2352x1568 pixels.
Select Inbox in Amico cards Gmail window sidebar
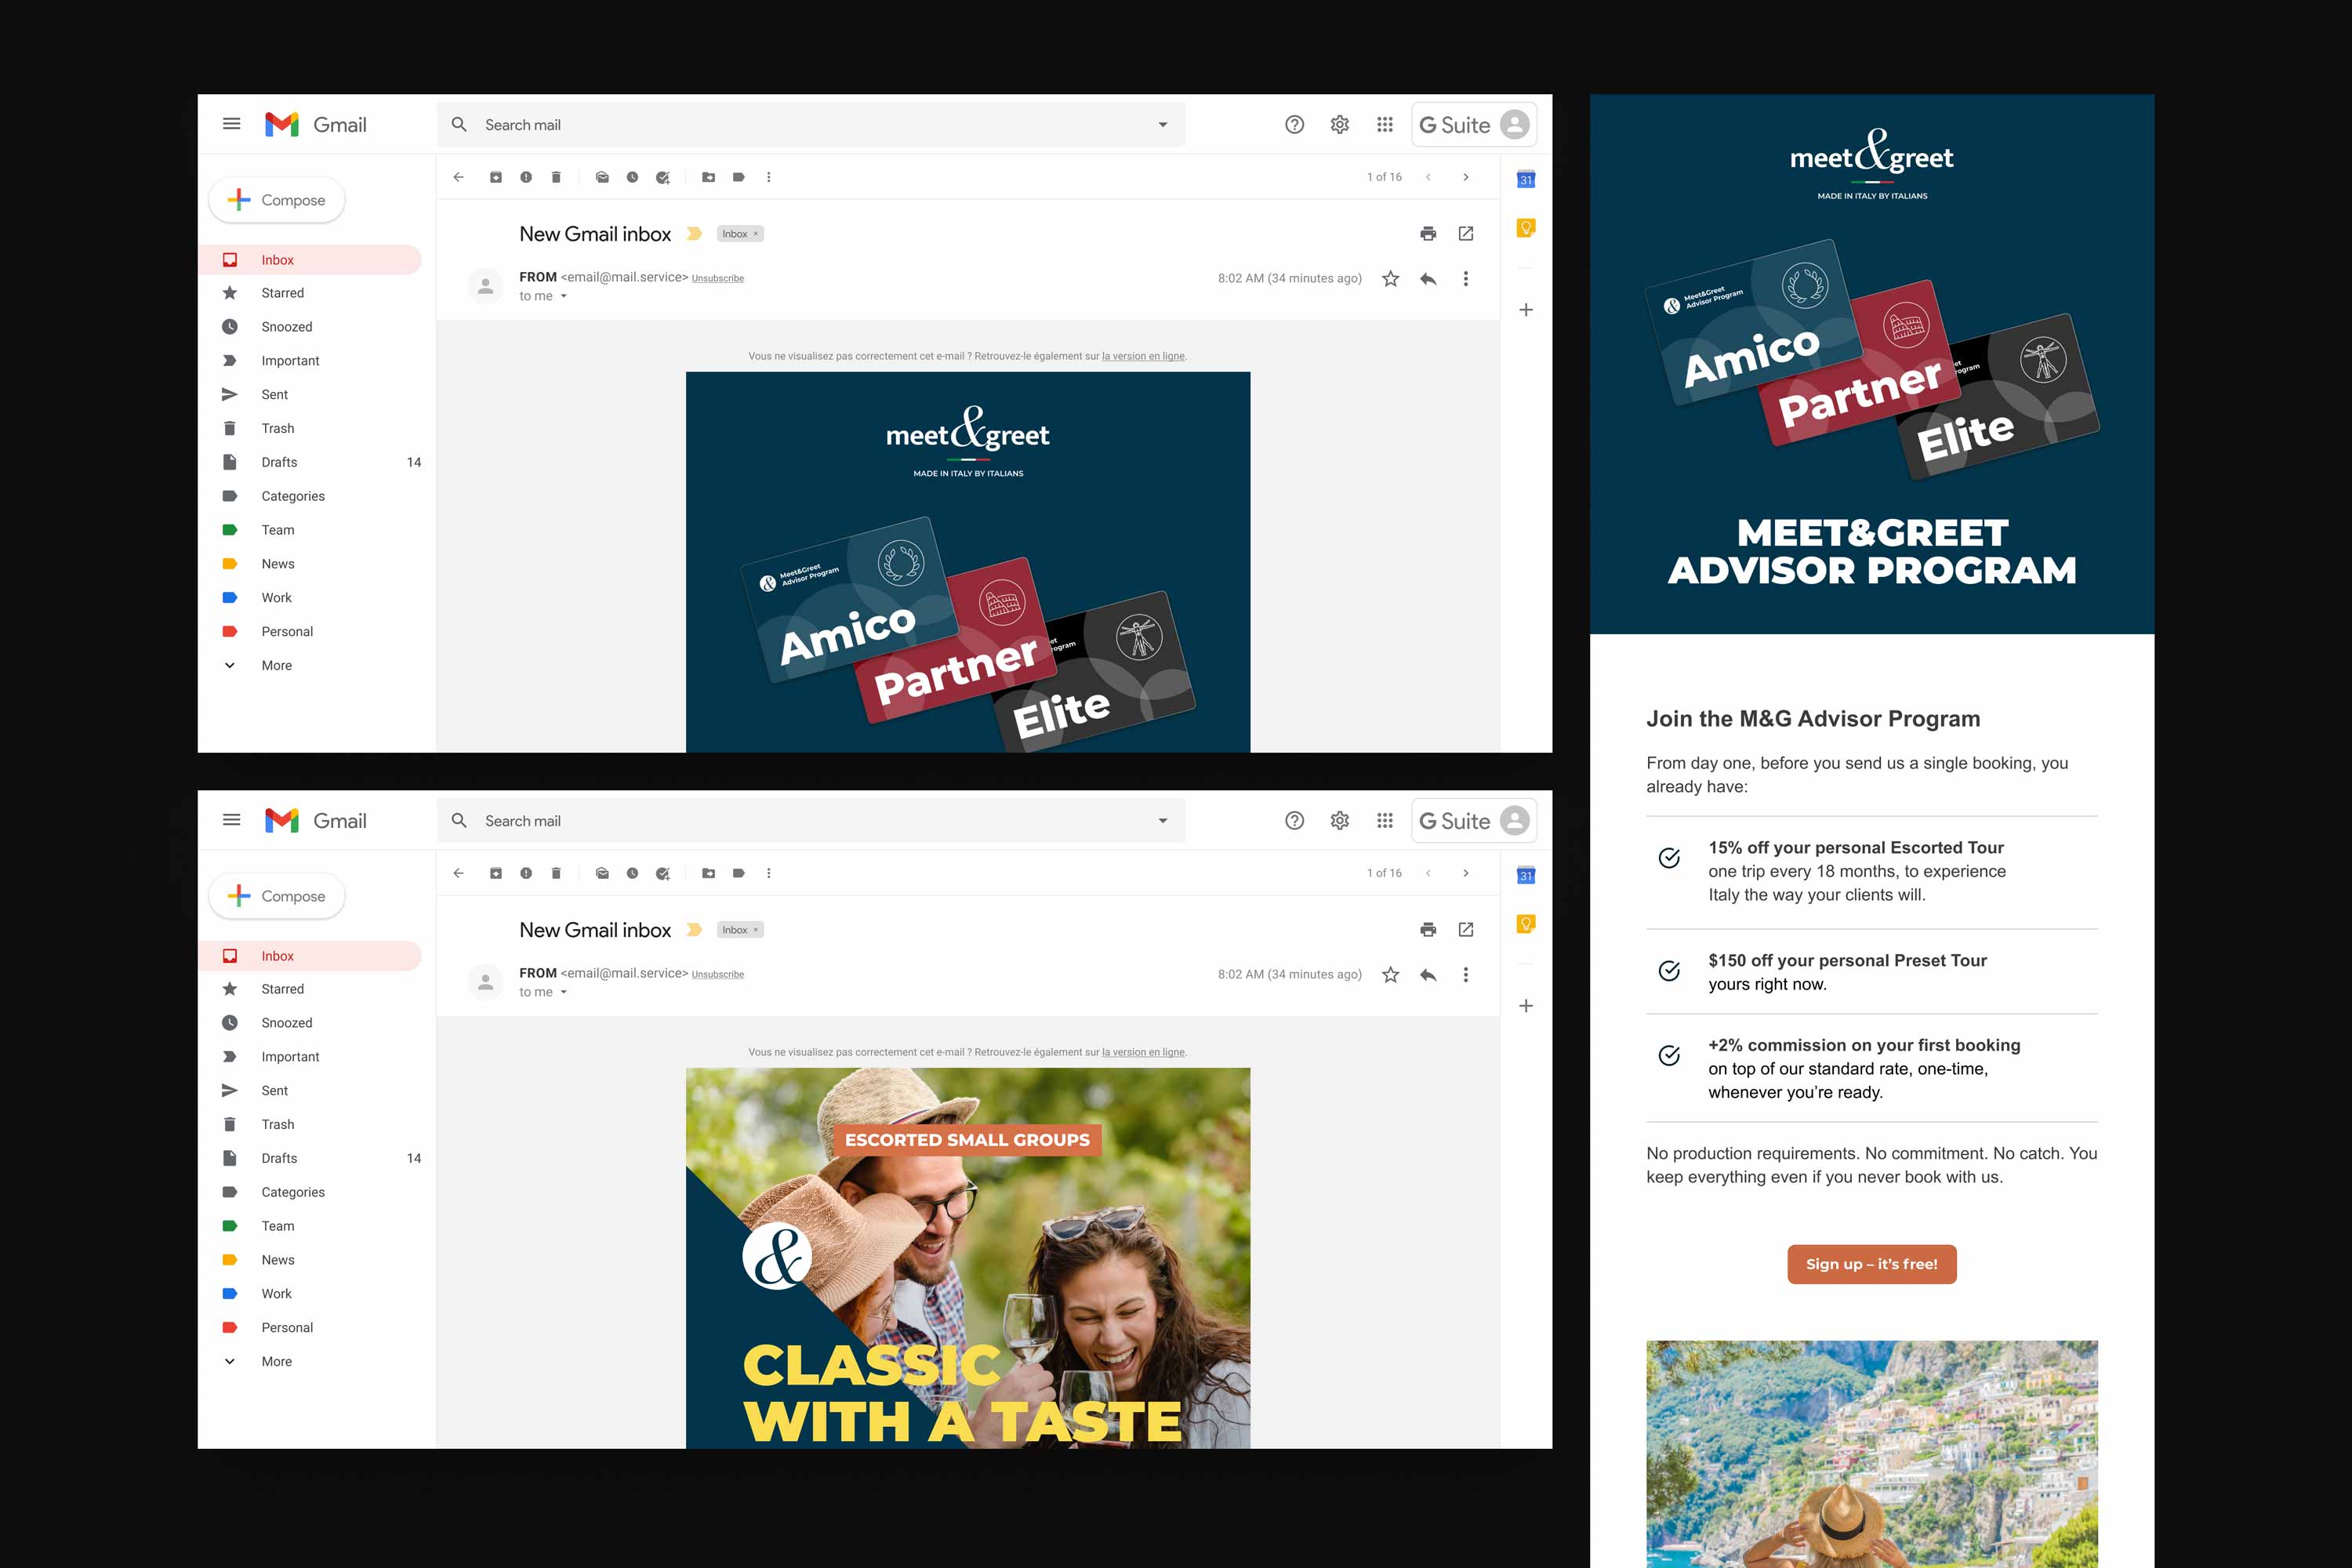click(x=310, y=260)
